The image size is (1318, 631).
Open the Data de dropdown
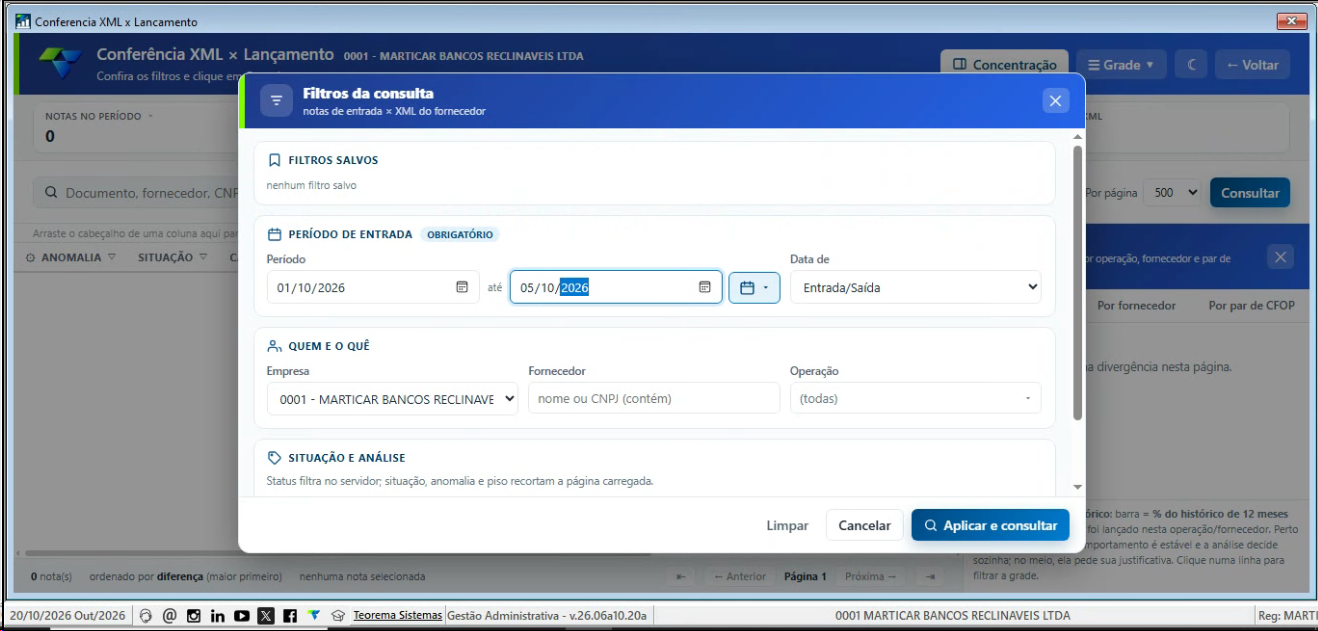[915, 287]
